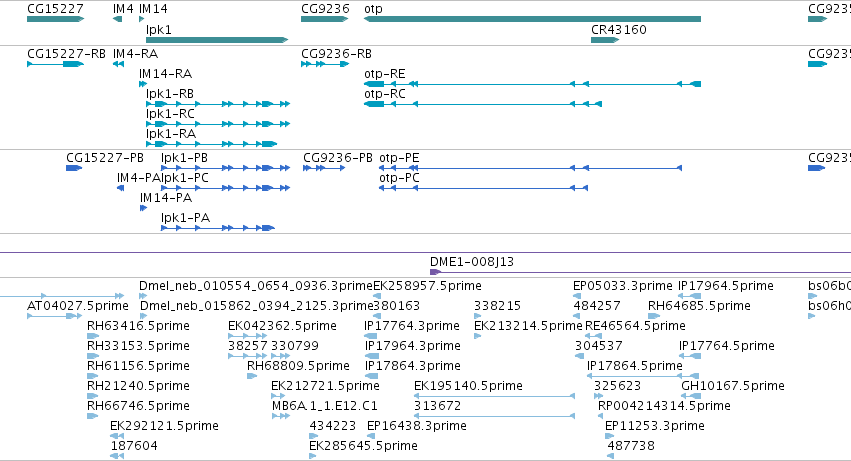Select the EK285645.5prime EST label
This screenshot has height=461, width=851.
click(364, 446)
